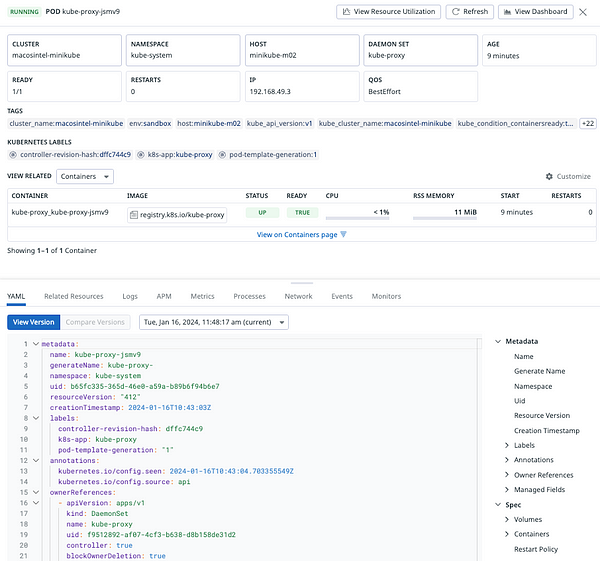This screenshot has width=600, height=561.
Task: Open the View Dashboard button
Action: [x=536, y=12]
